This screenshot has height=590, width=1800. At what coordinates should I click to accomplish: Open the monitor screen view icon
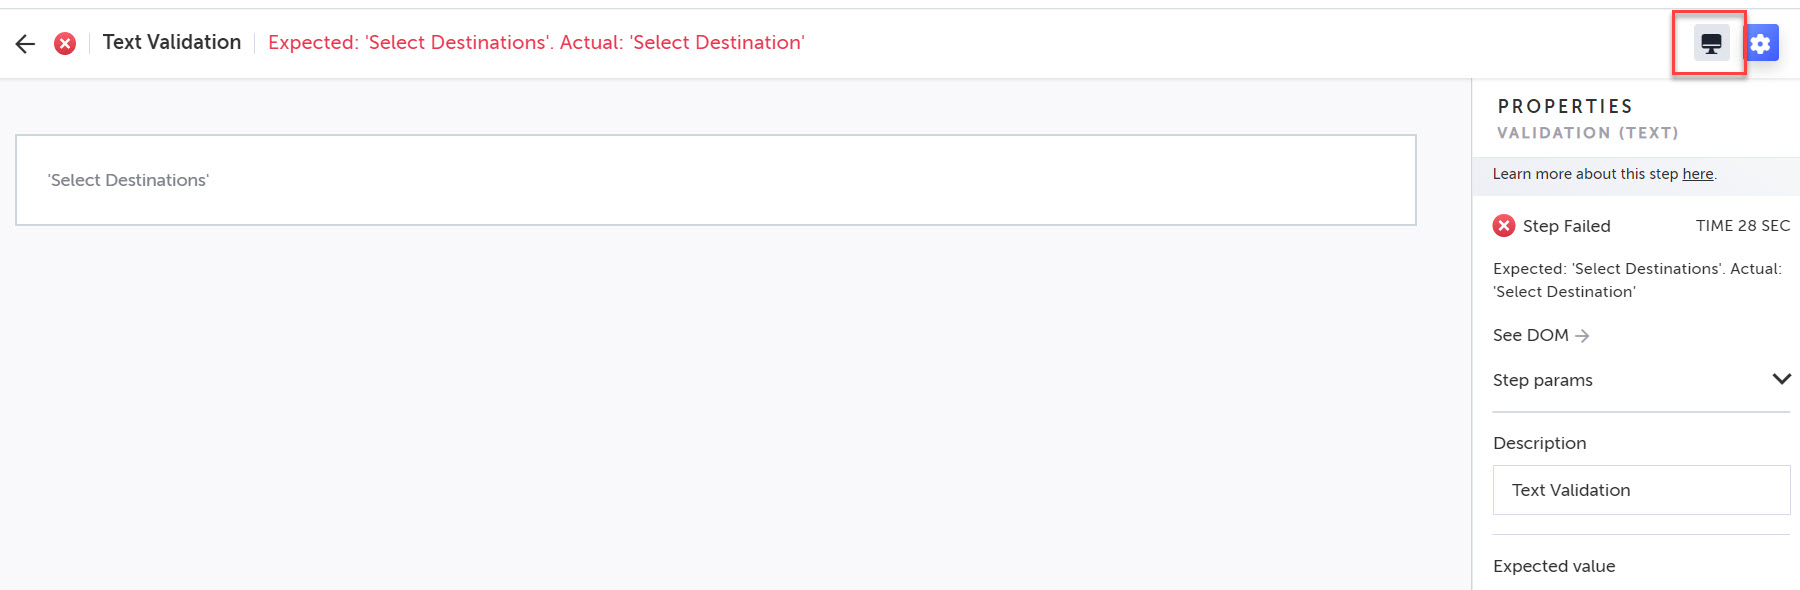[x=1711, y=43]
